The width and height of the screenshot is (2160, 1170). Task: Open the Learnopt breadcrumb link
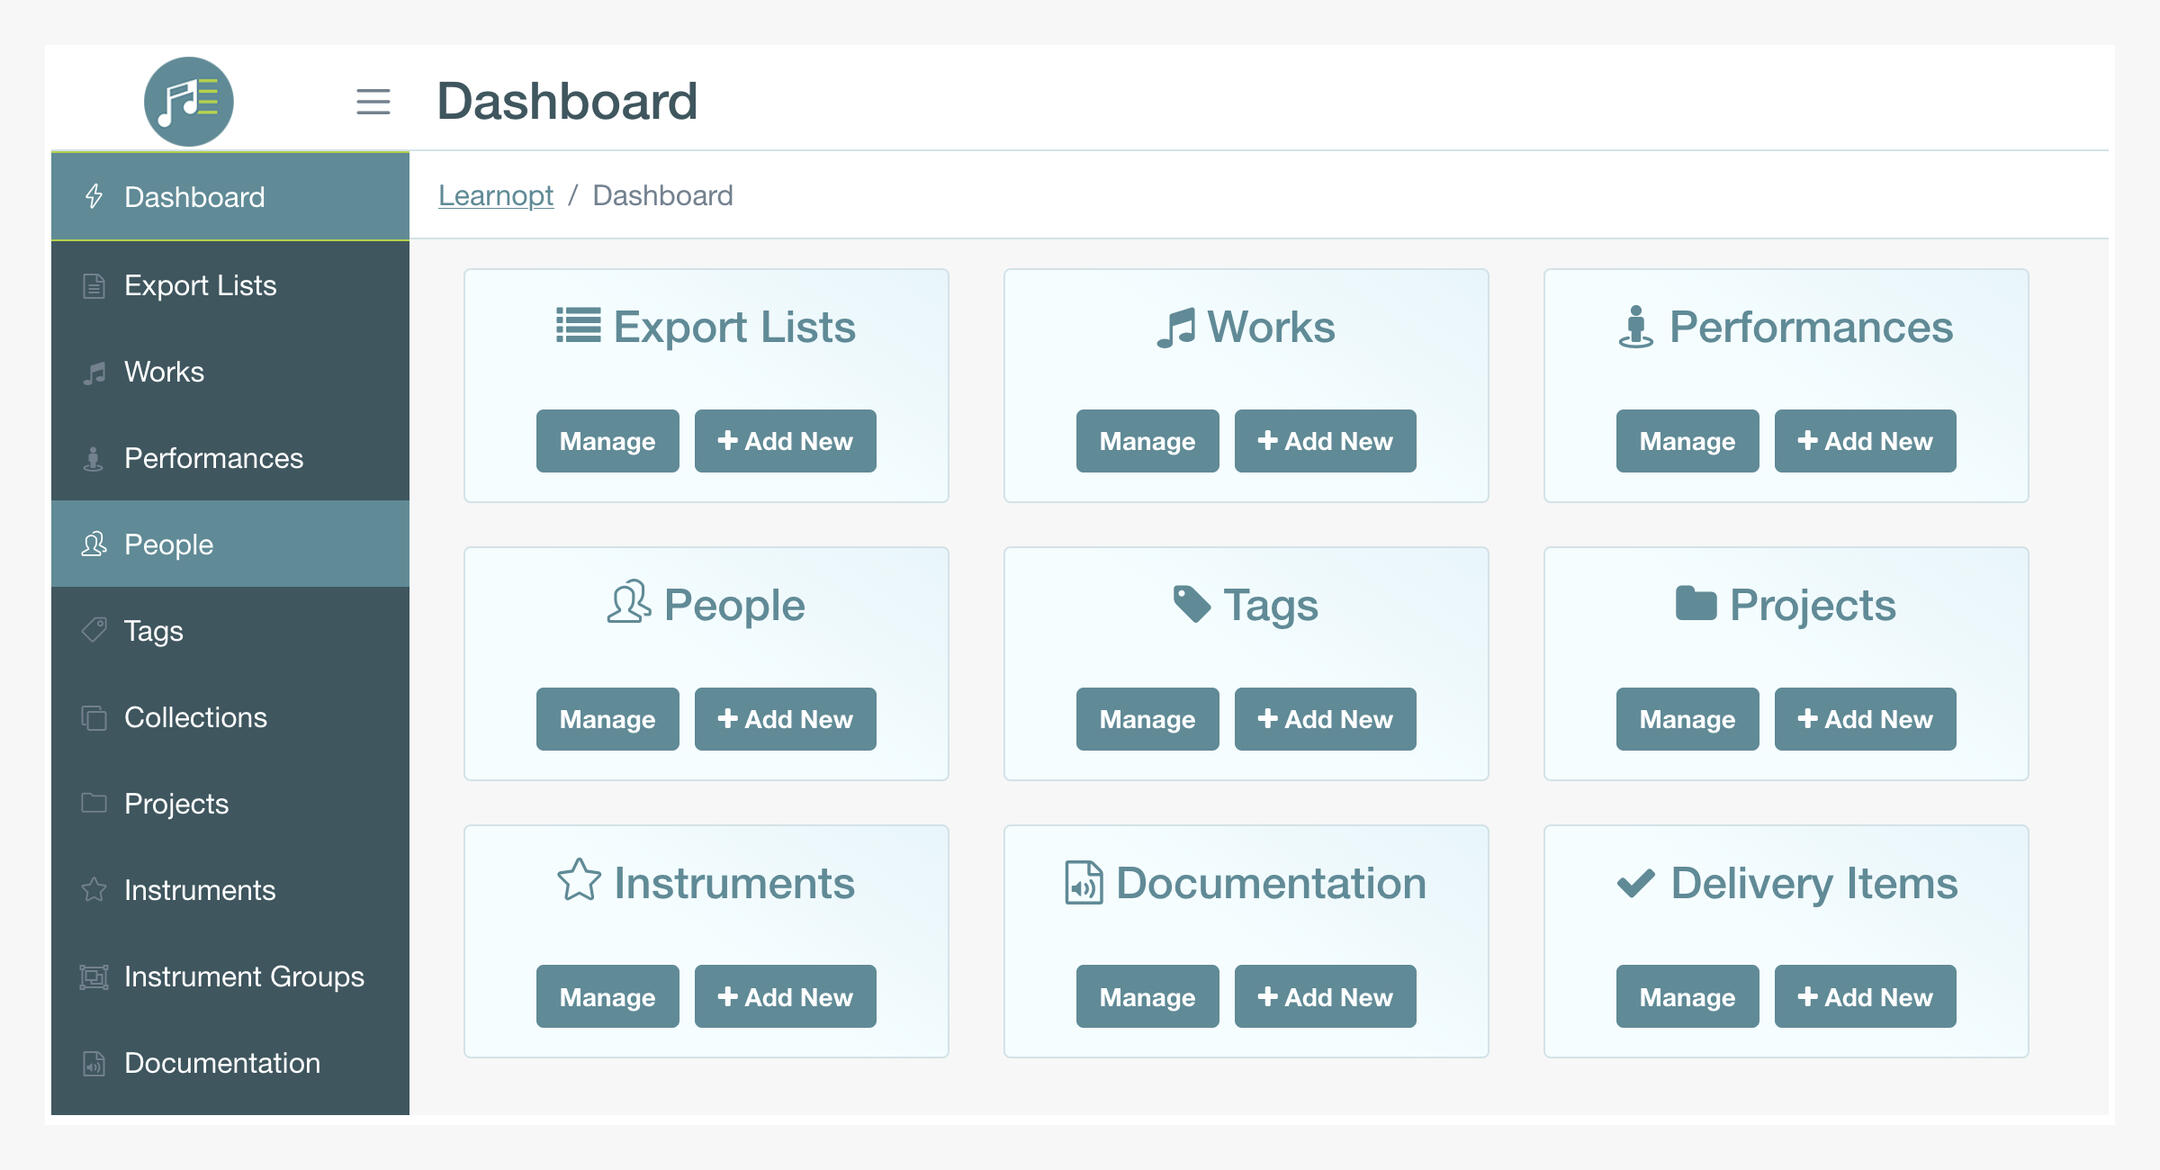495,195
